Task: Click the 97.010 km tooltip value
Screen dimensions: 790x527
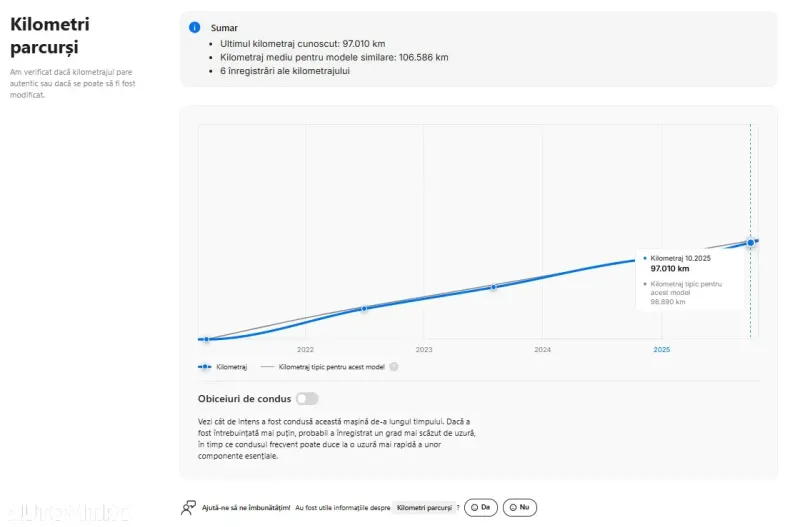Action: pyautogui.click(x=669, y=268)
